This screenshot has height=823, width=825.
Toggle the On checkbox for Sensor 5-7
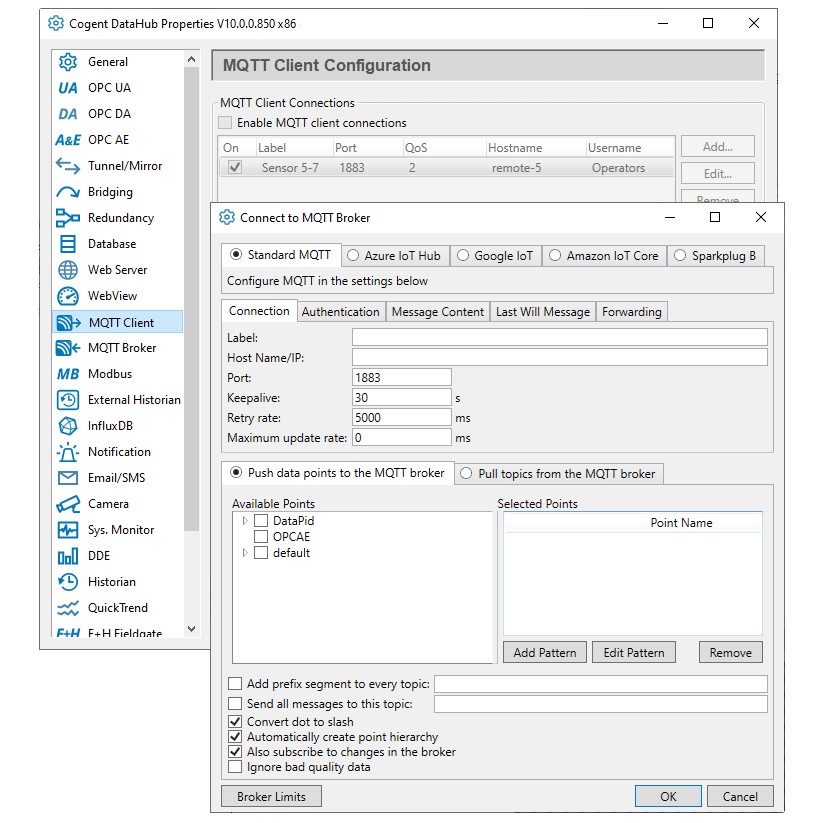(235, 167)
